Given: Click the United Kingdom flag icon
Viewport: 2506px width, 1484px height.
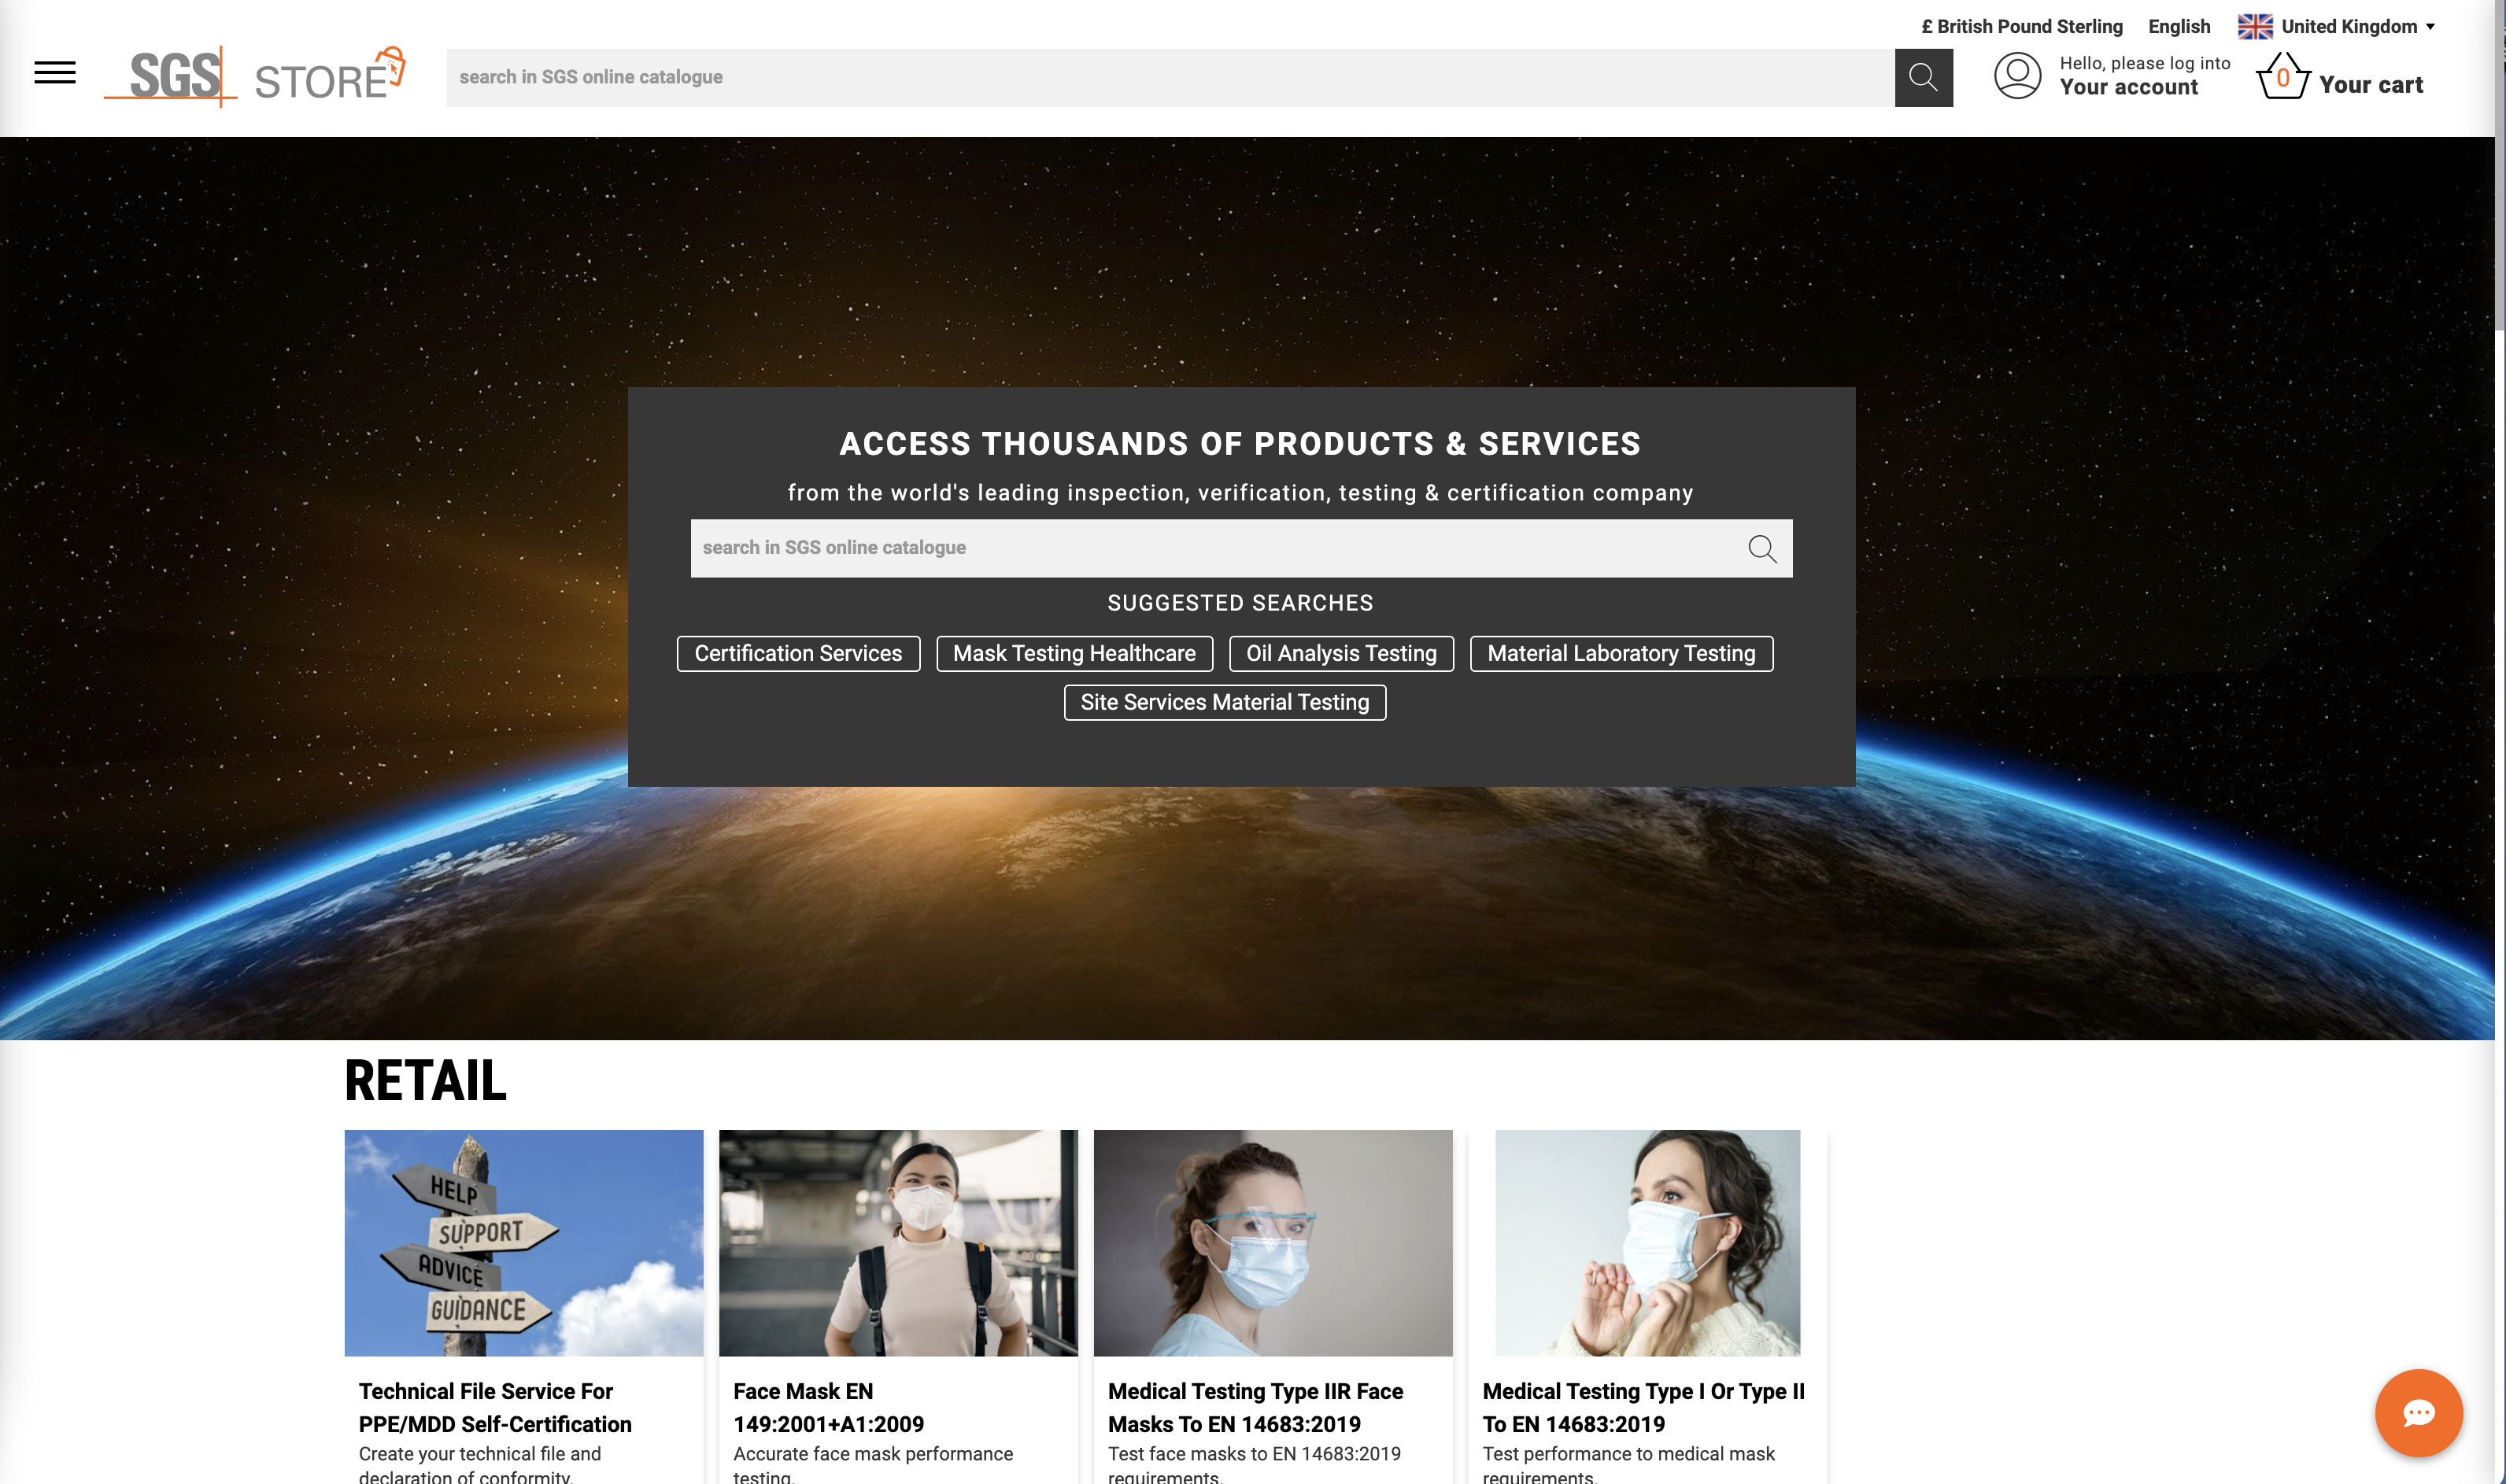Looking at the screenshot, I should (x=2255, y=26).
